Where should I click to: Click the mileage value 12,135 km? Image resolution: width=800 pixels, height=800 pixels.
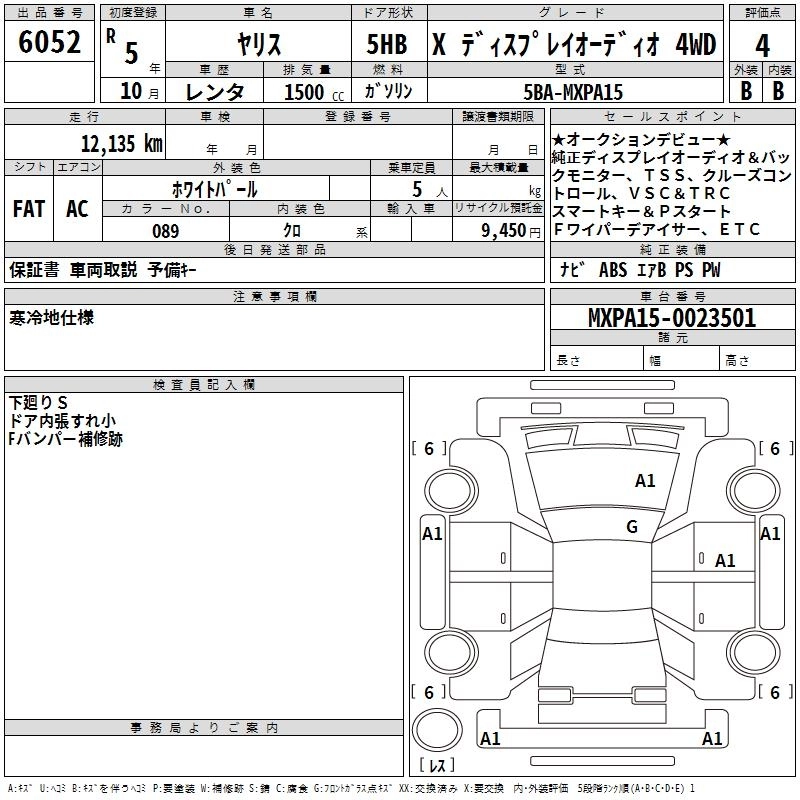click(x=121, y=143)
